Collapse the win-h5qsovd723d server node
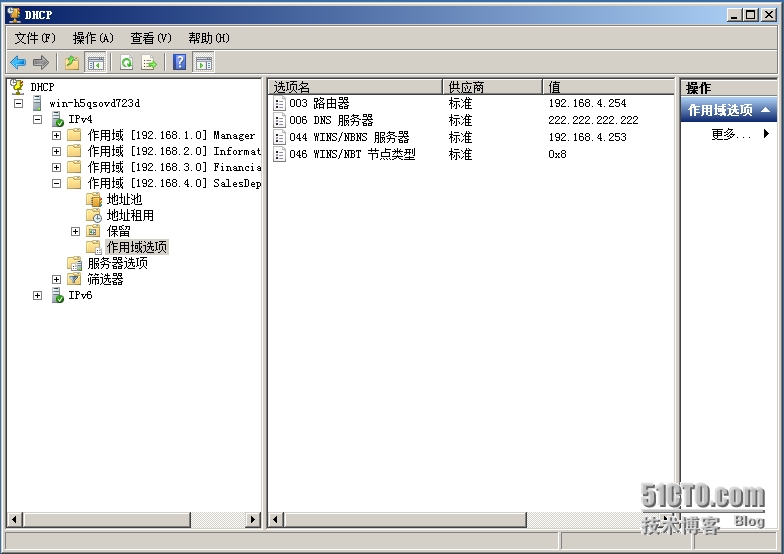This screenshot has height=554, width=784. pyautogui.click(x=18, y=104)
